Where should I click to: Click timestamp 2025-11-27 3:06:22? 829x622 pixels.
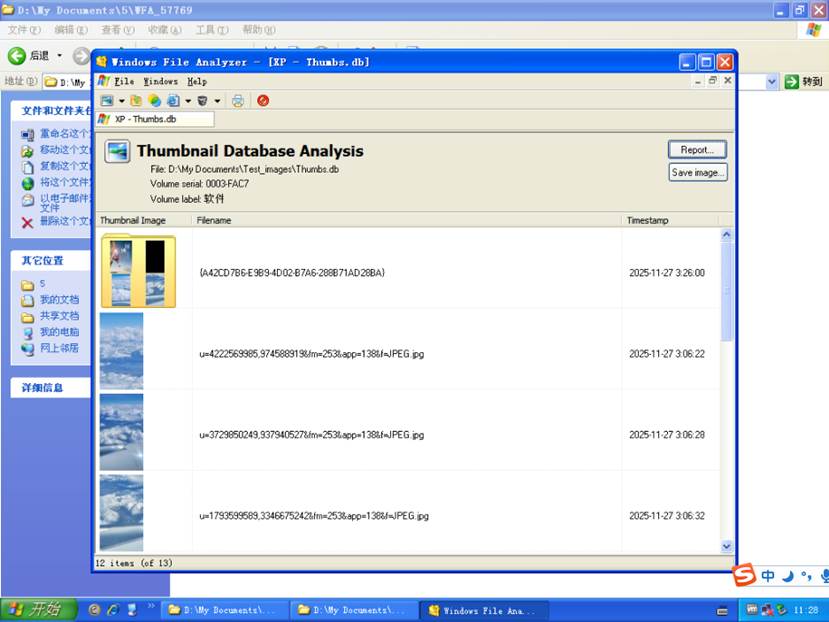click(x=667, y=354)
